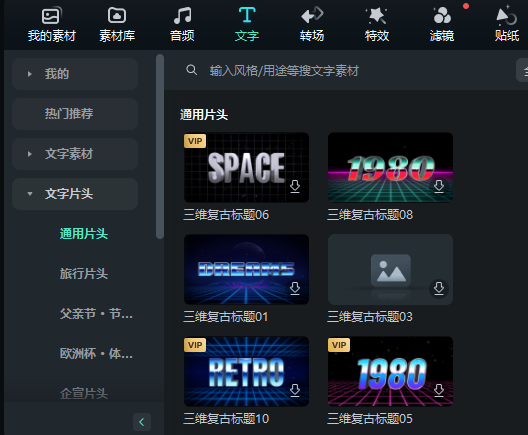Select 热门推荐 in the sidebar

coord(75,114)
